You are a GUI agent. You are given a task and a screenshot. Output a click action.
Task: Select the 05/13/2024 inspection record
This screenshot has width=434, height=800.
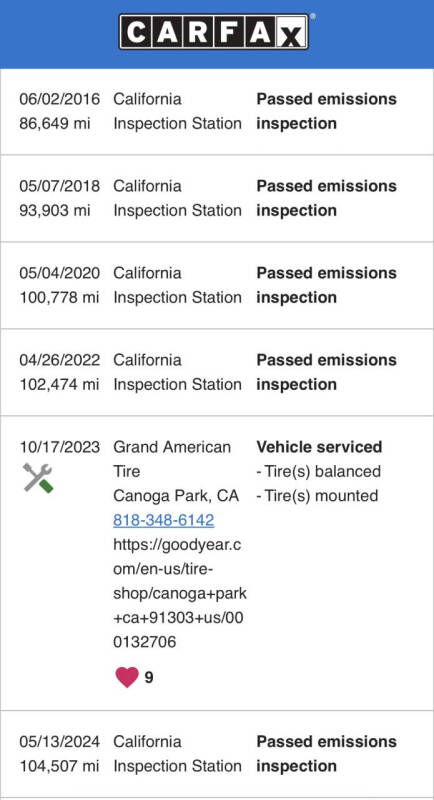217,754
